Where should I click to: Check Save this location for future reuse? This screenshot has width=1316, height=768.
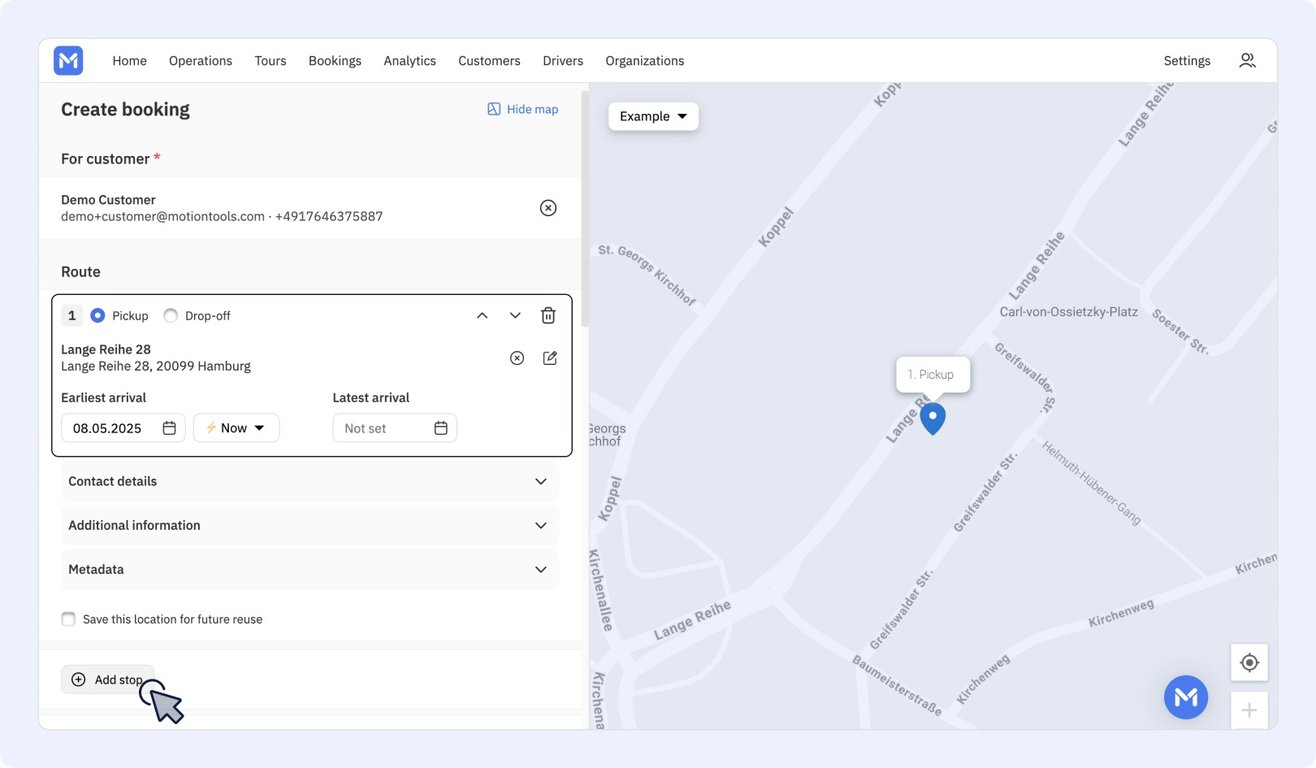(69, 619)
